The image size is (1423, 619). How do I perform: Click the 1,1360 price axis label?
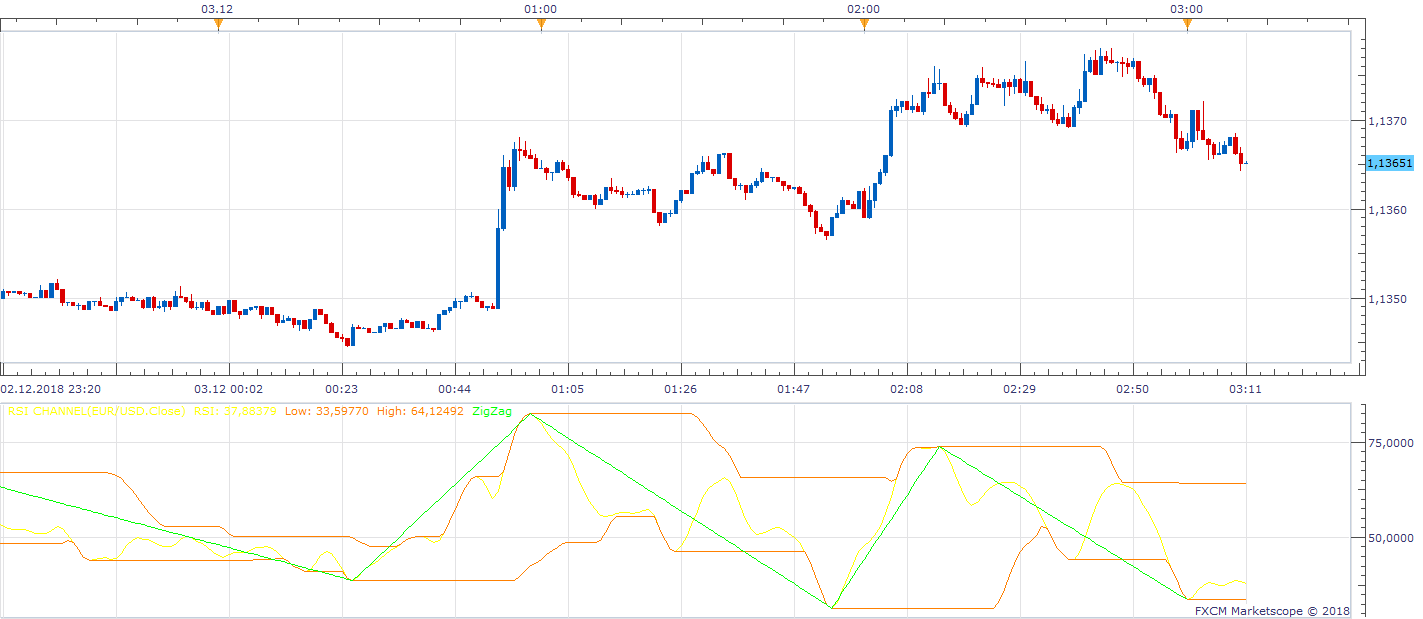tap(1387, 210)
